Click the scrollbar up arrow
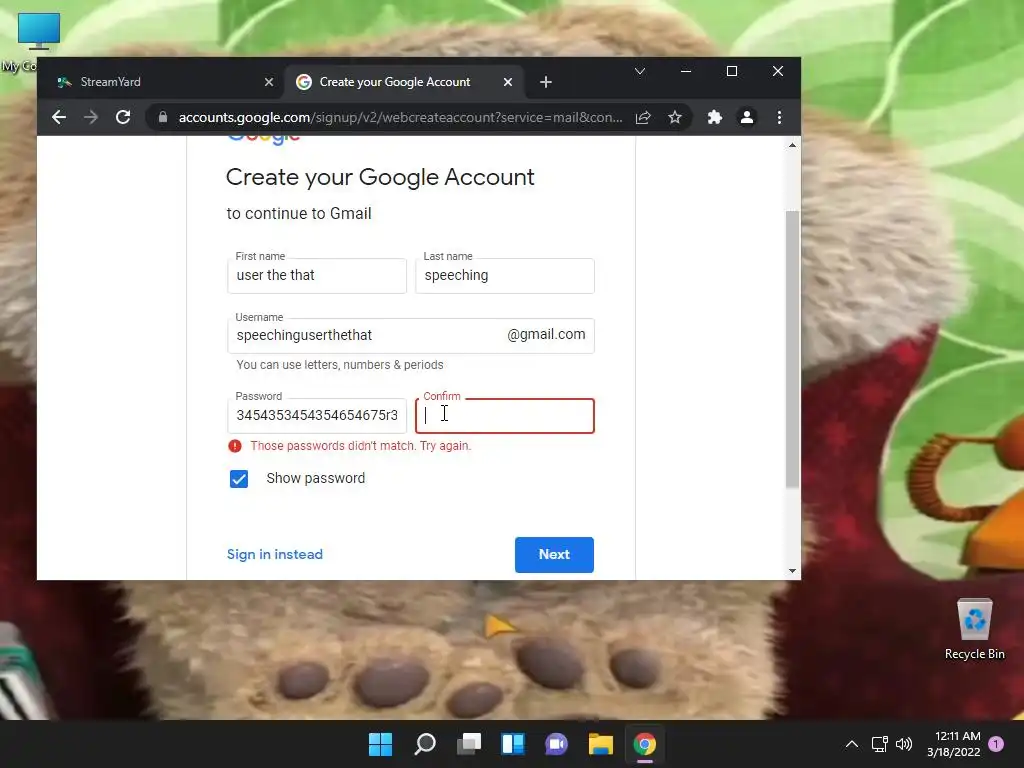Image resolution: width=1024 pixels, height=768 pixels. [792, 145]
